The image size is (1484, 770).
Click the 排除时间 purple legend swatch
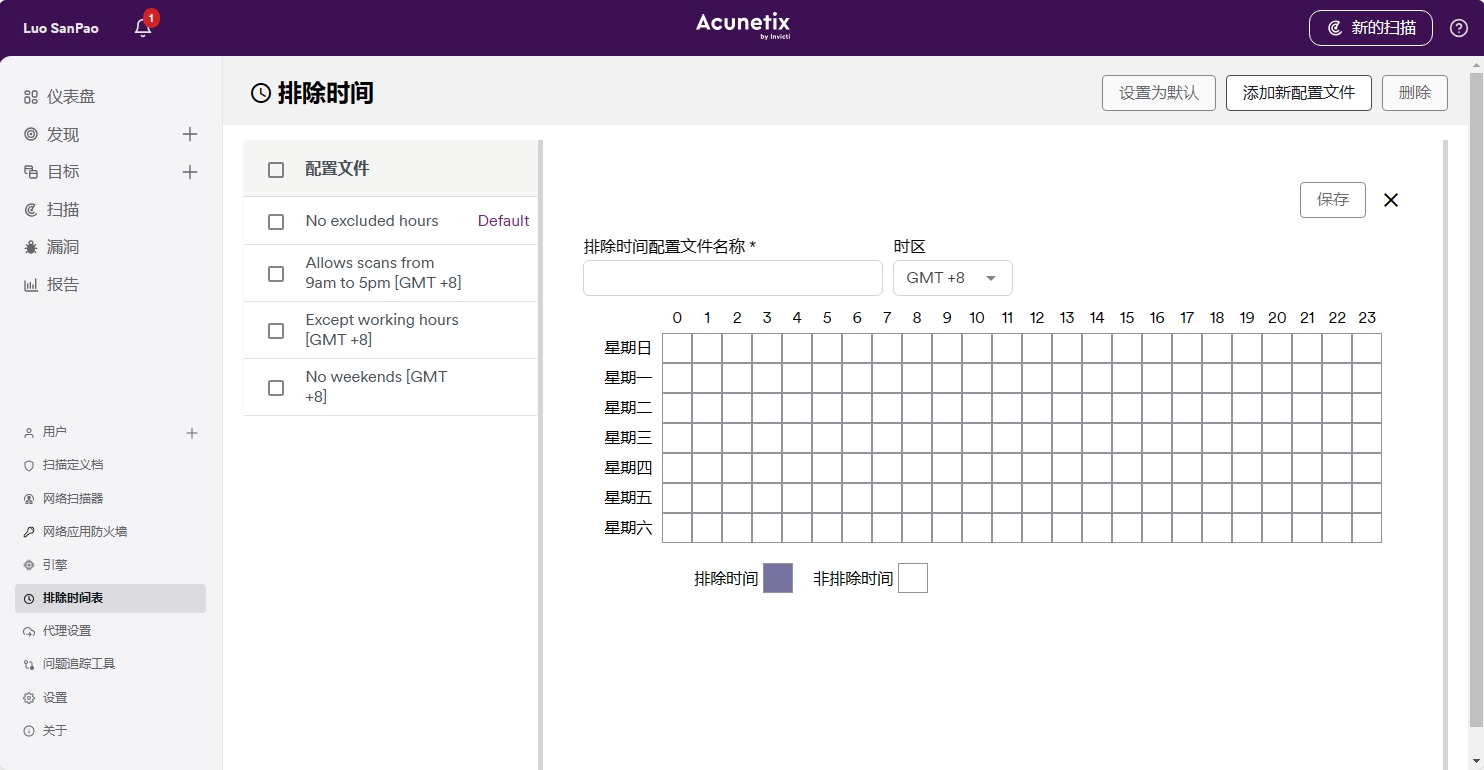point(778,578)
